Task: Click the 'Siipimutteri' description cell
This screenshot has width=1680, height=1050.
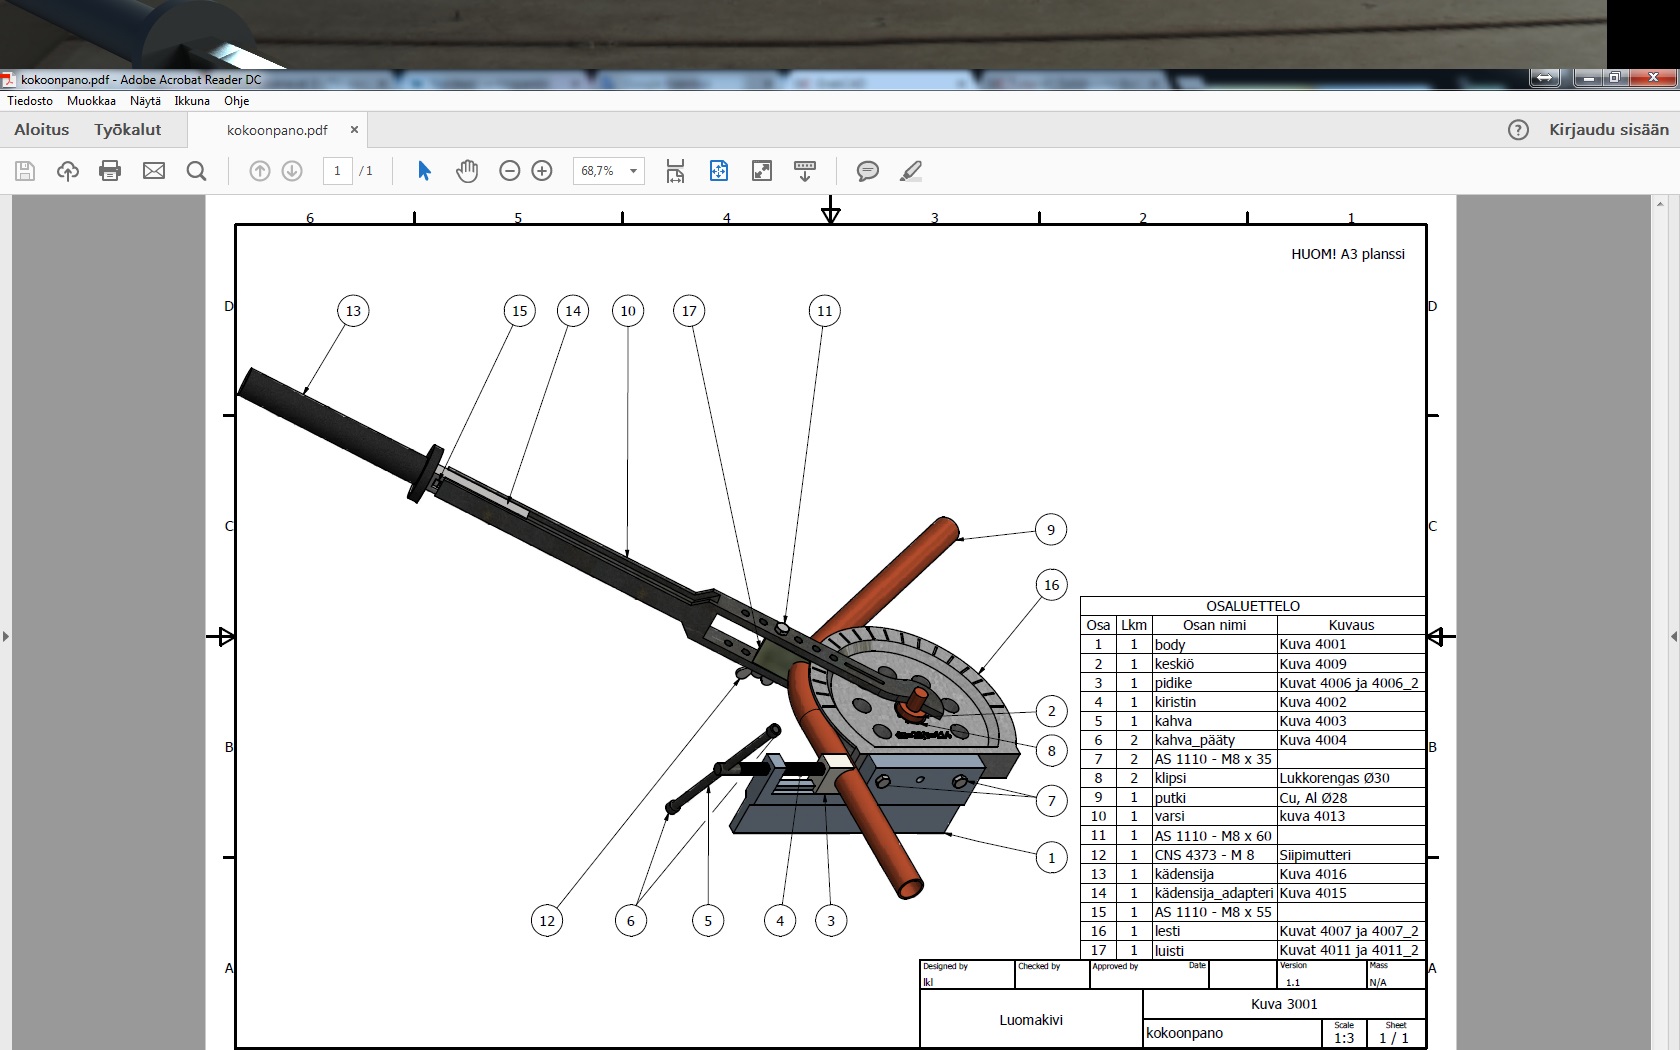Action: tap(1351, 855)
